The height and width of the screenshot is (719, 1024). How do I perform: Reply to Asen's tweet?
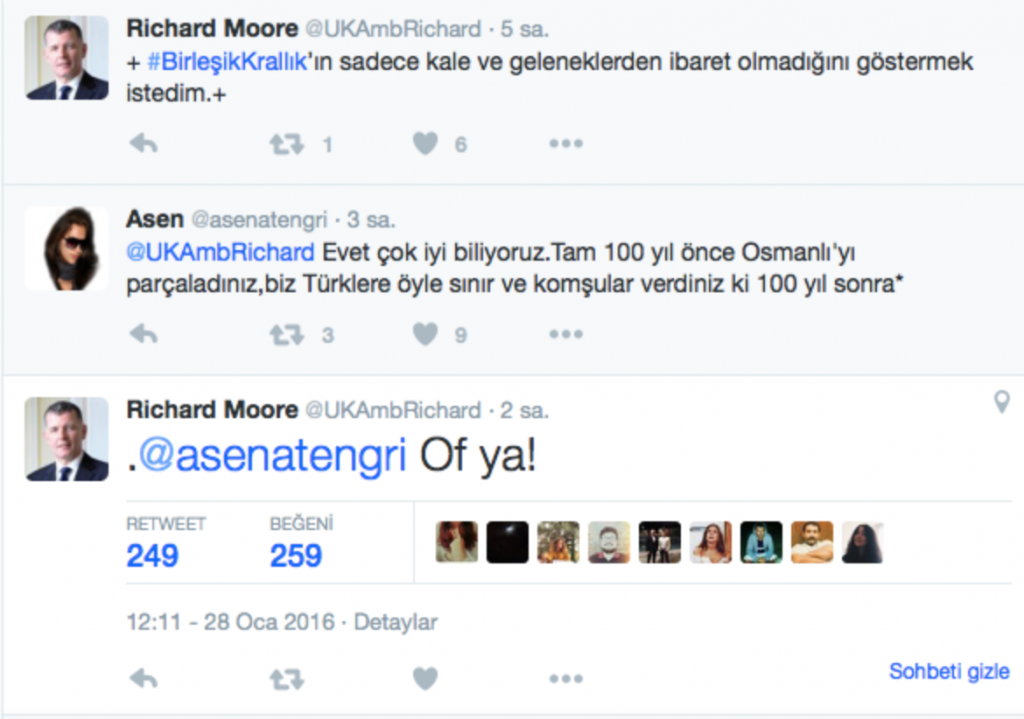click(x=144, y=334)
